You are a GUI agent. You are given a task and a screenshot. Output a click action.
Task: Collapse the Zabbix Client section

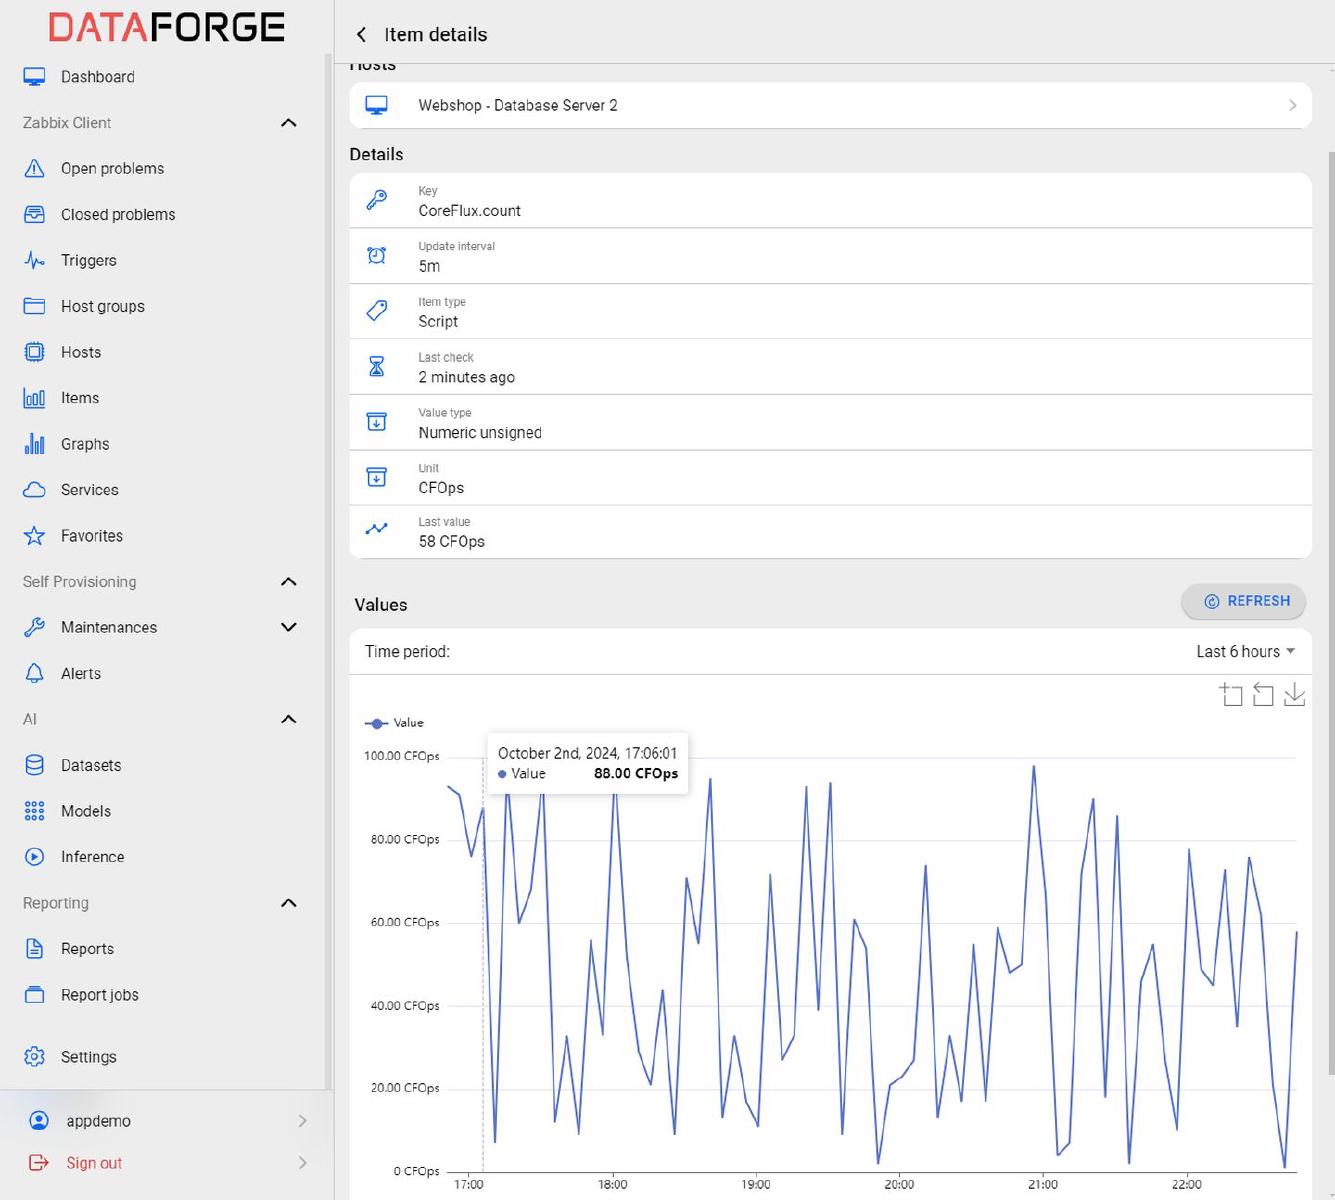(x=288, y=123)
